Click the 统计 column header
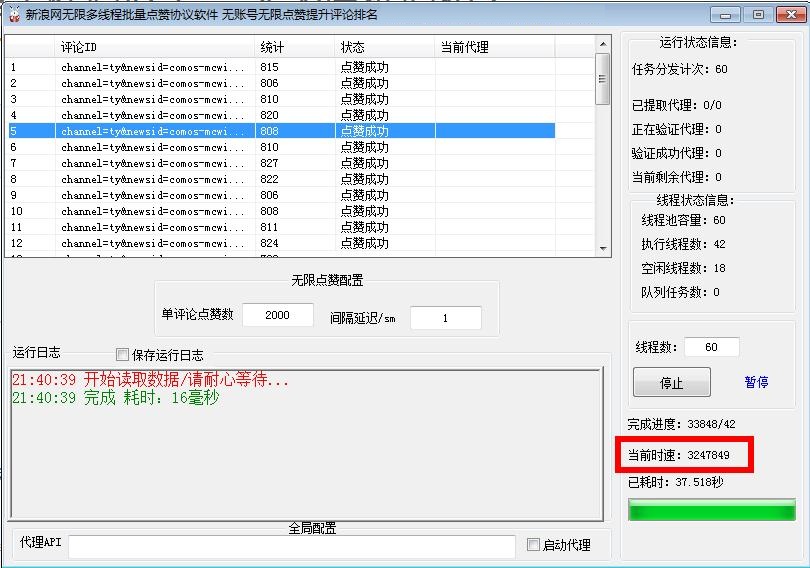The height and width of the screenshot is (568, 810). (x=294, y=47)
